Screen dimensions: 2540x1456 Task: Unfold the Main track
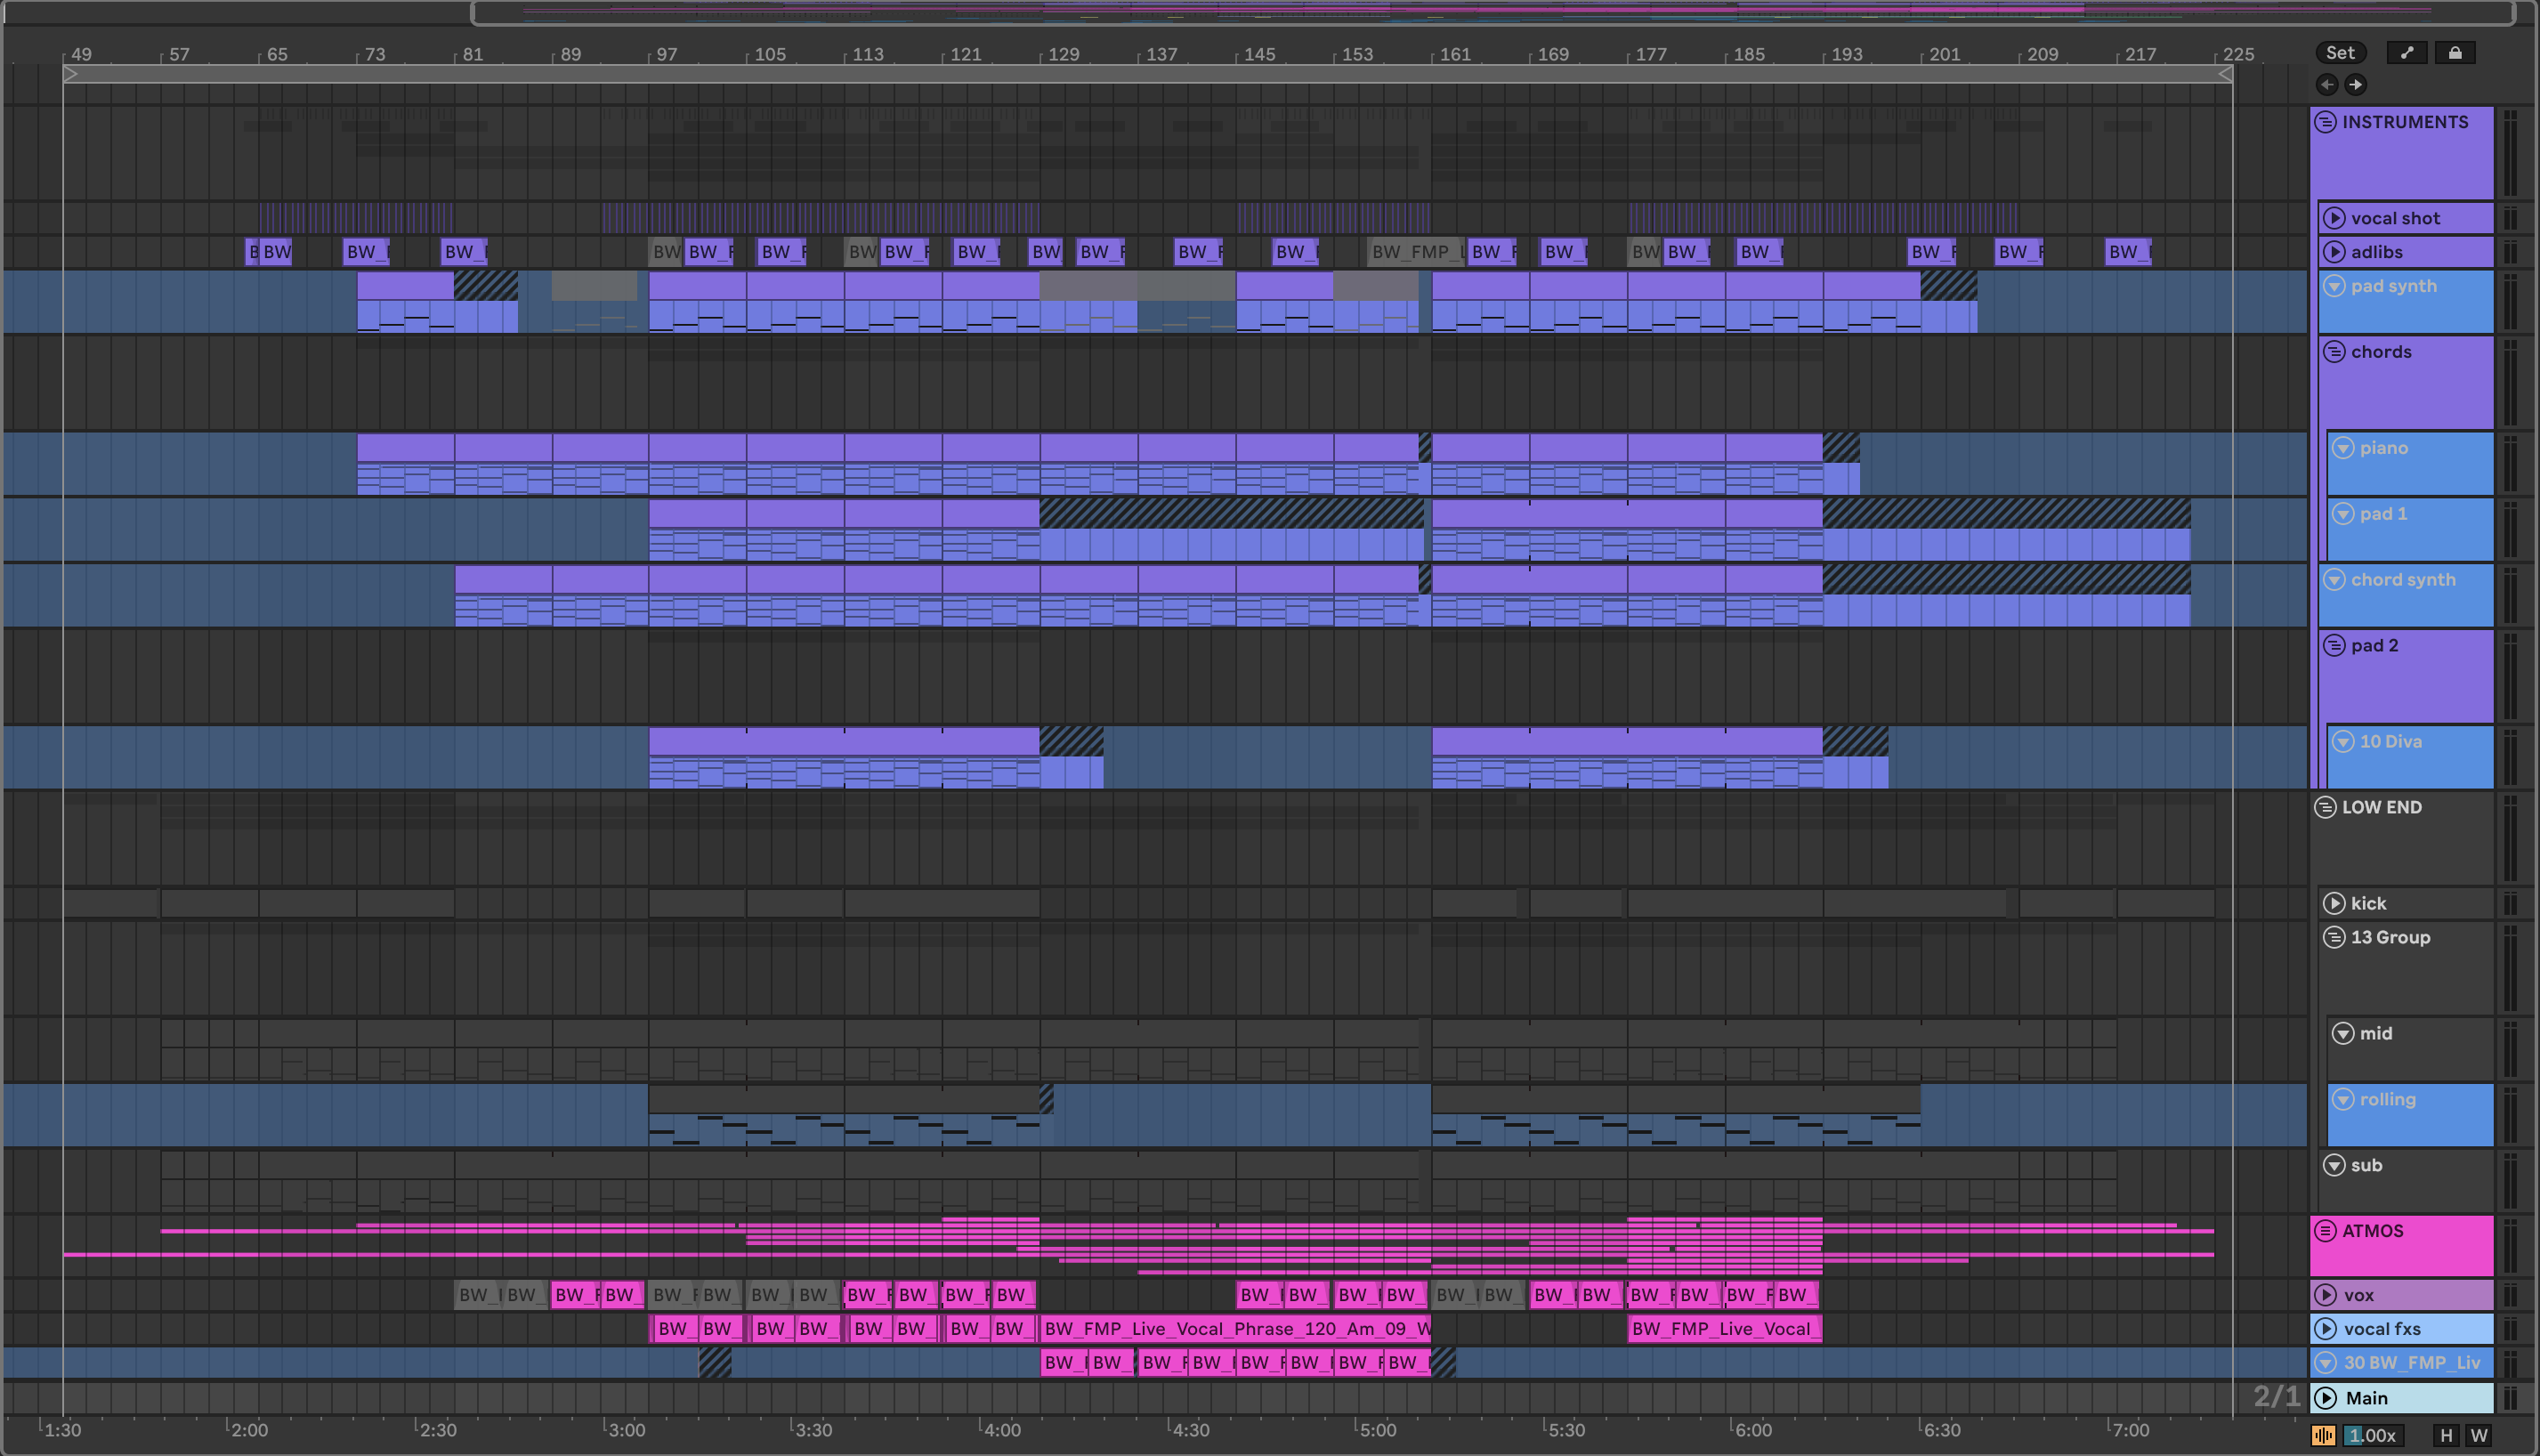pos(2326,1398)
